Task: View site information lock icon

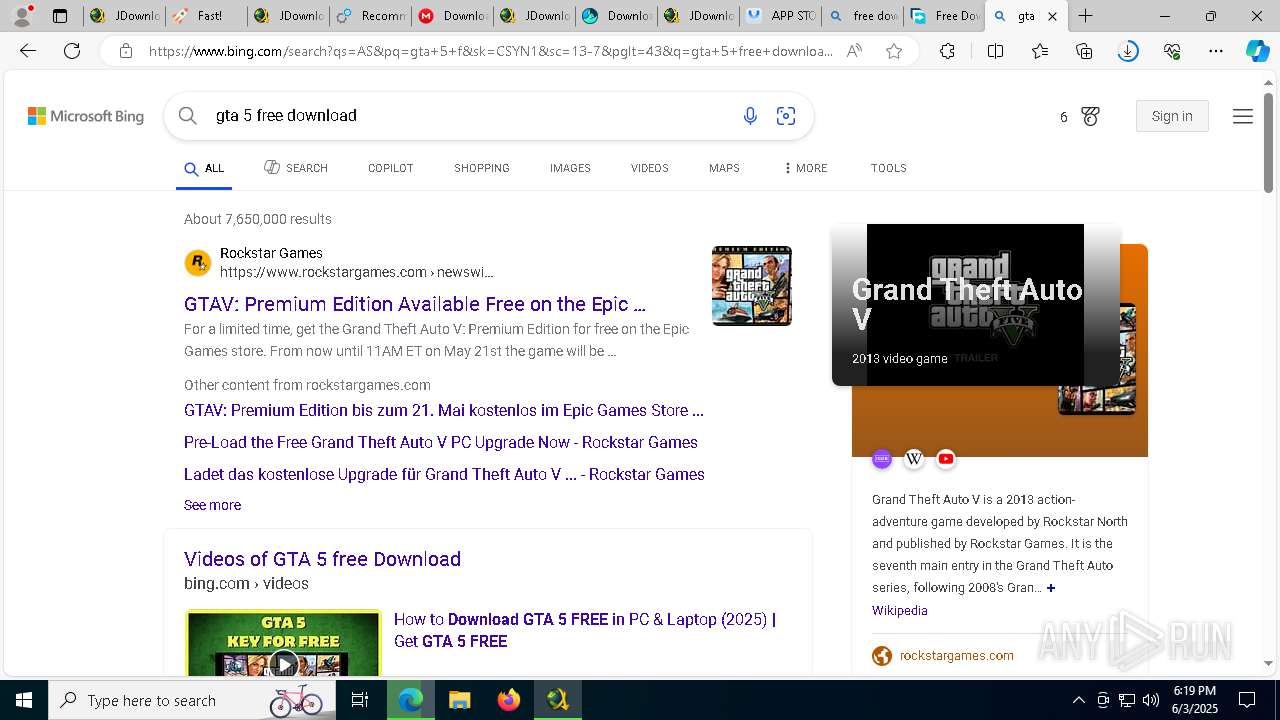Action: (x=126, y=51)
